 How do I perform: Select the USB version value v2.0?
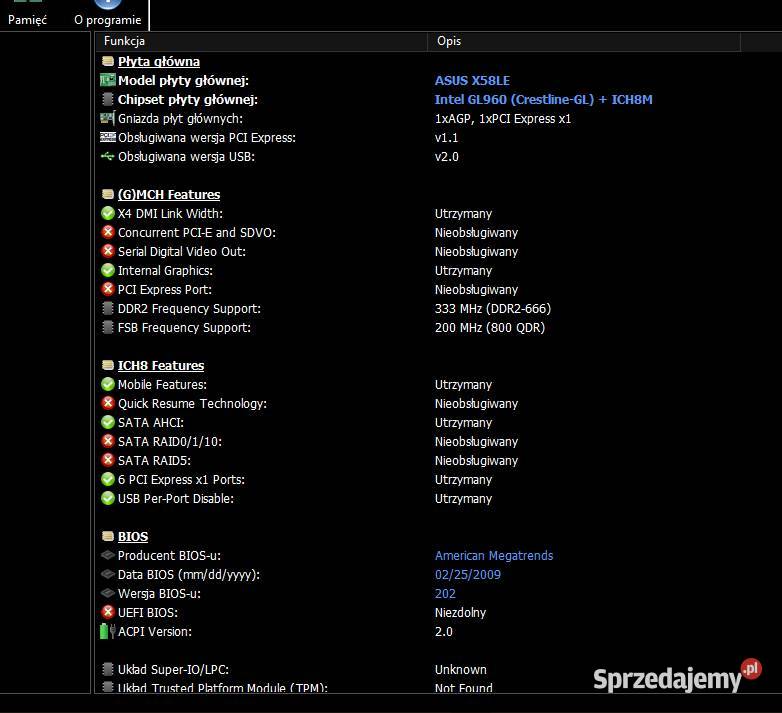coord(446,157)
